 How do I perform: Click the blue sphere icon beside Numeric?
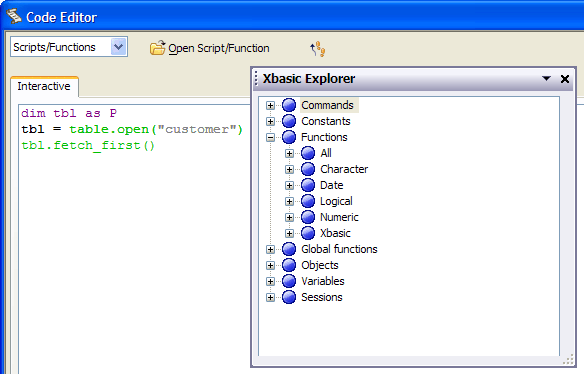point(308,217)
